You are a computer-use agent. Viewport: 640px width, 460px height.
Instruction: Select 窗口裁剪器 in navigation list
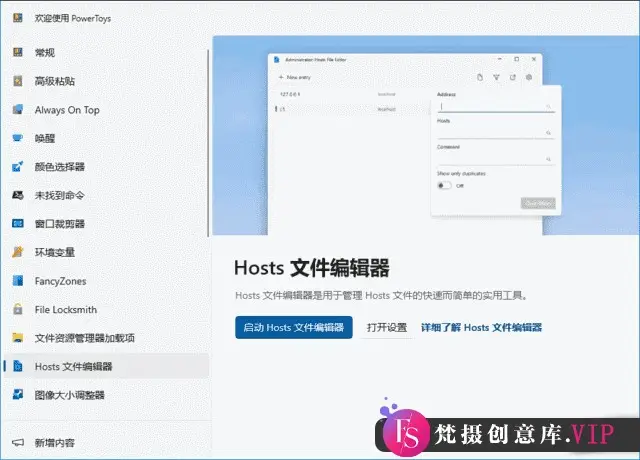[x=106, y=224]
